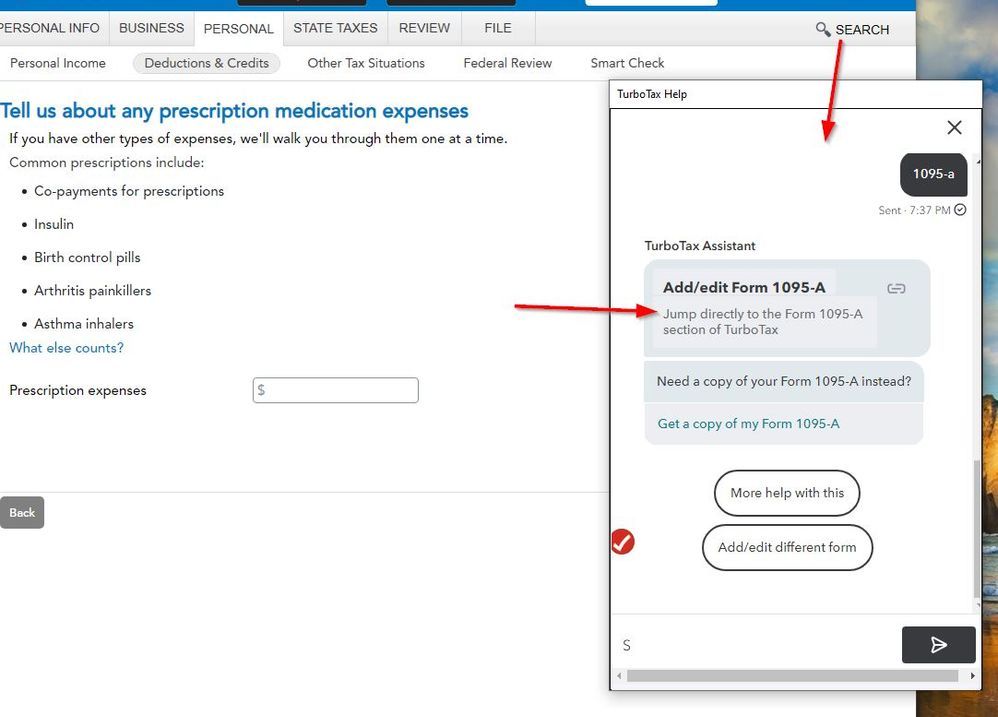The height and width of the screenshot is (717, 998).
Task: Open the Federal Review sub-tab
Action: point(507,63)
